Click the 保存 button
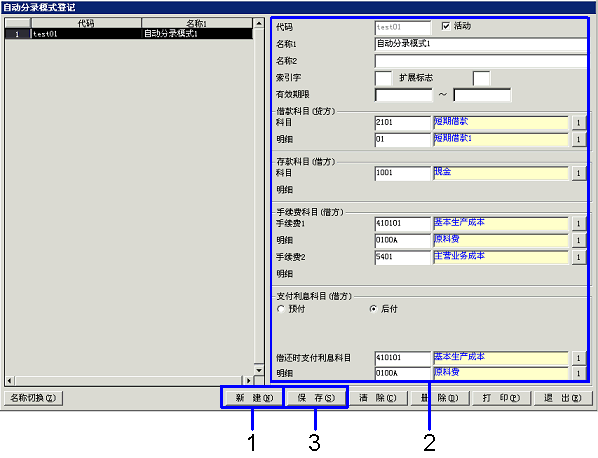598x458 pixels. click(316, 398)
